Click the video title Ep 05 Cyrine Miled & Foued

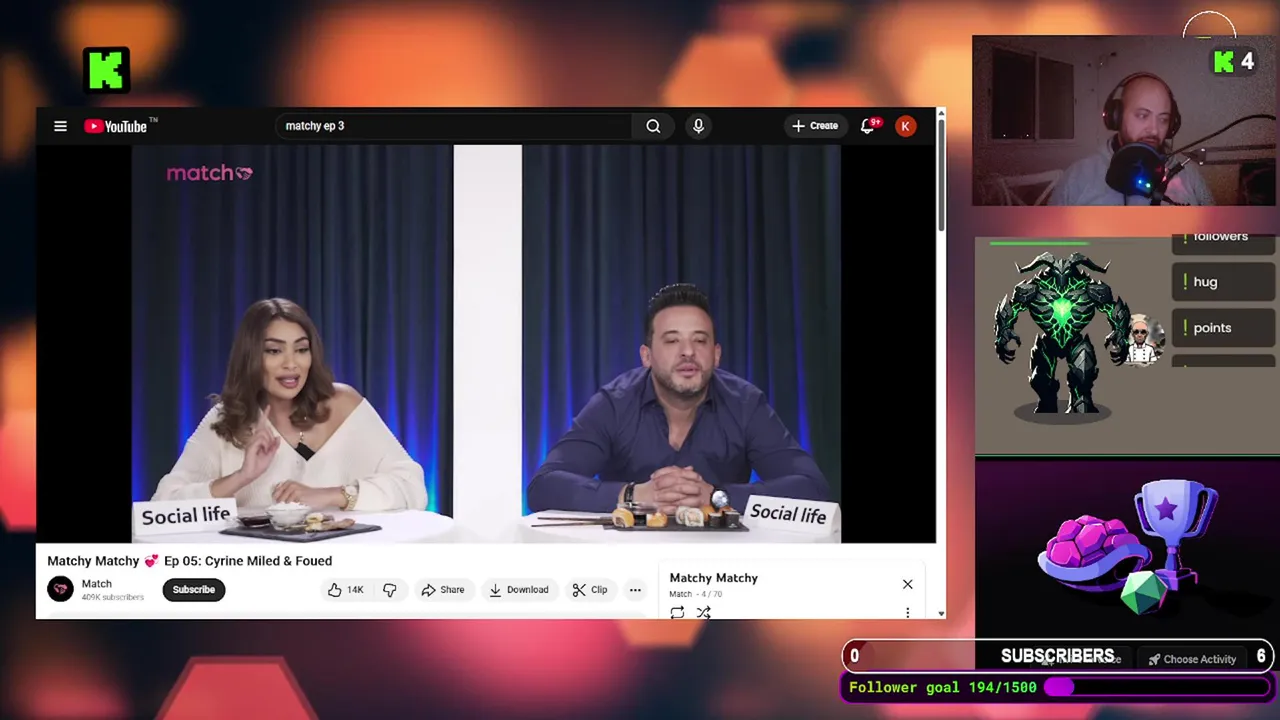(x=190, y=561)
